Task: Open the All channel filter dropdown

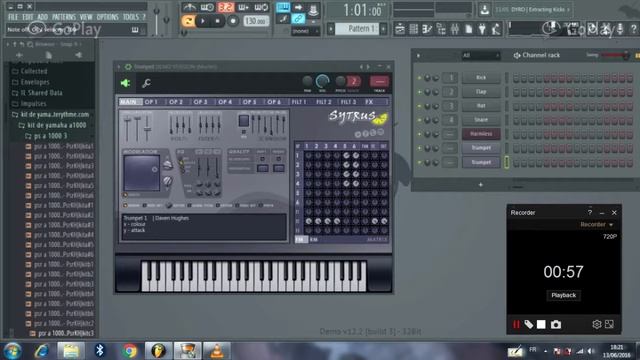Action: pos(480,55)
